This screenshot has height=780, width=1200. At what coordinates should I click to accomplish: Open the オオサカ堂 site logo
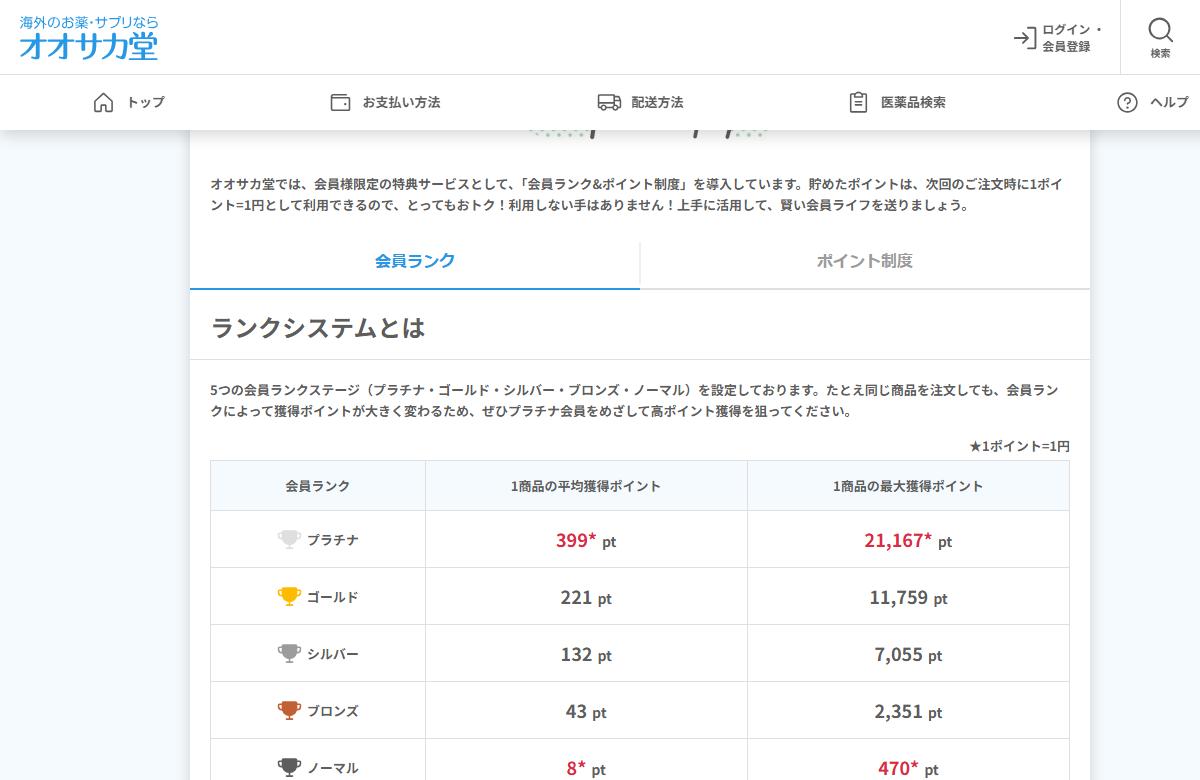coord(89,37)
